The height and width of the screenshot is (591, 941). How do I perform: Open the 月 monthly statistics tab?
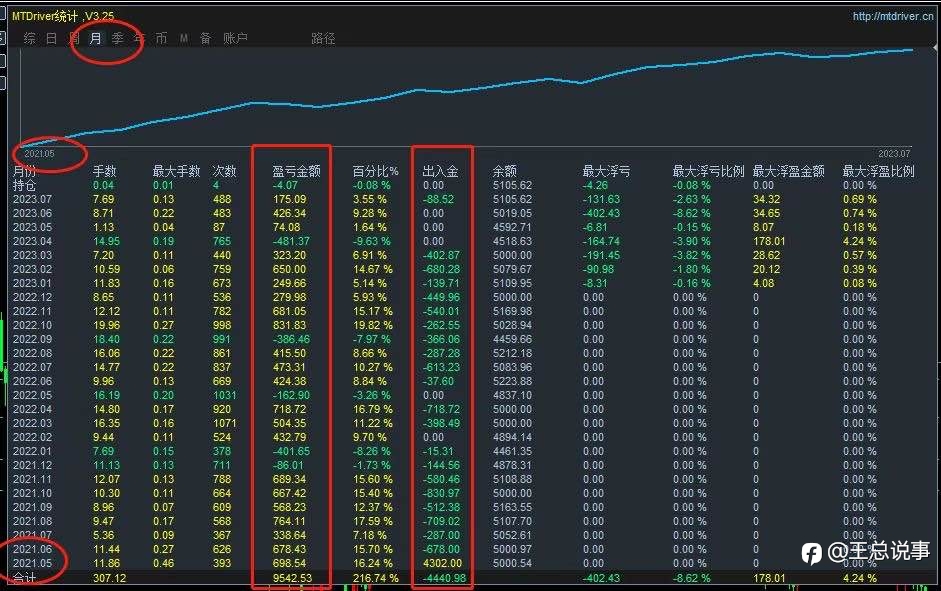[x=95, y=38]
